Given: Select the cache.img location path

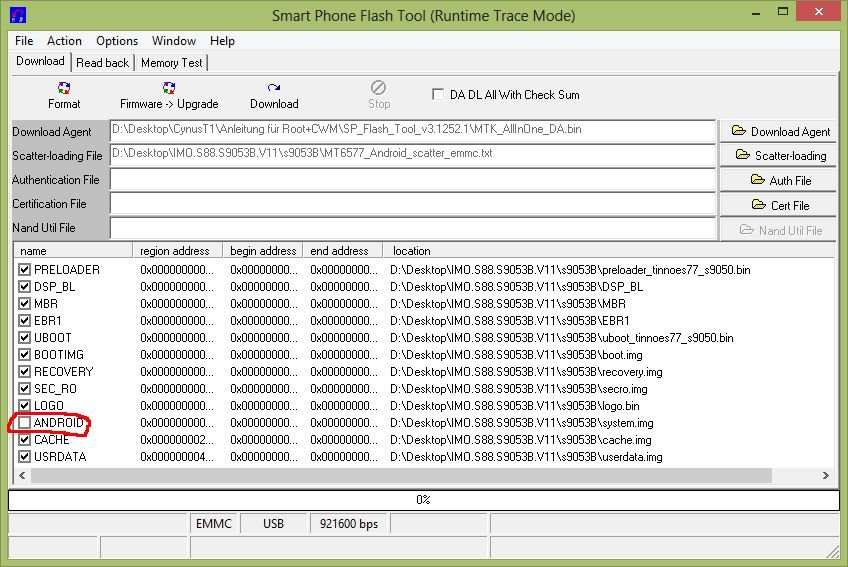Looking at the screenshot, I should point(520,440).
